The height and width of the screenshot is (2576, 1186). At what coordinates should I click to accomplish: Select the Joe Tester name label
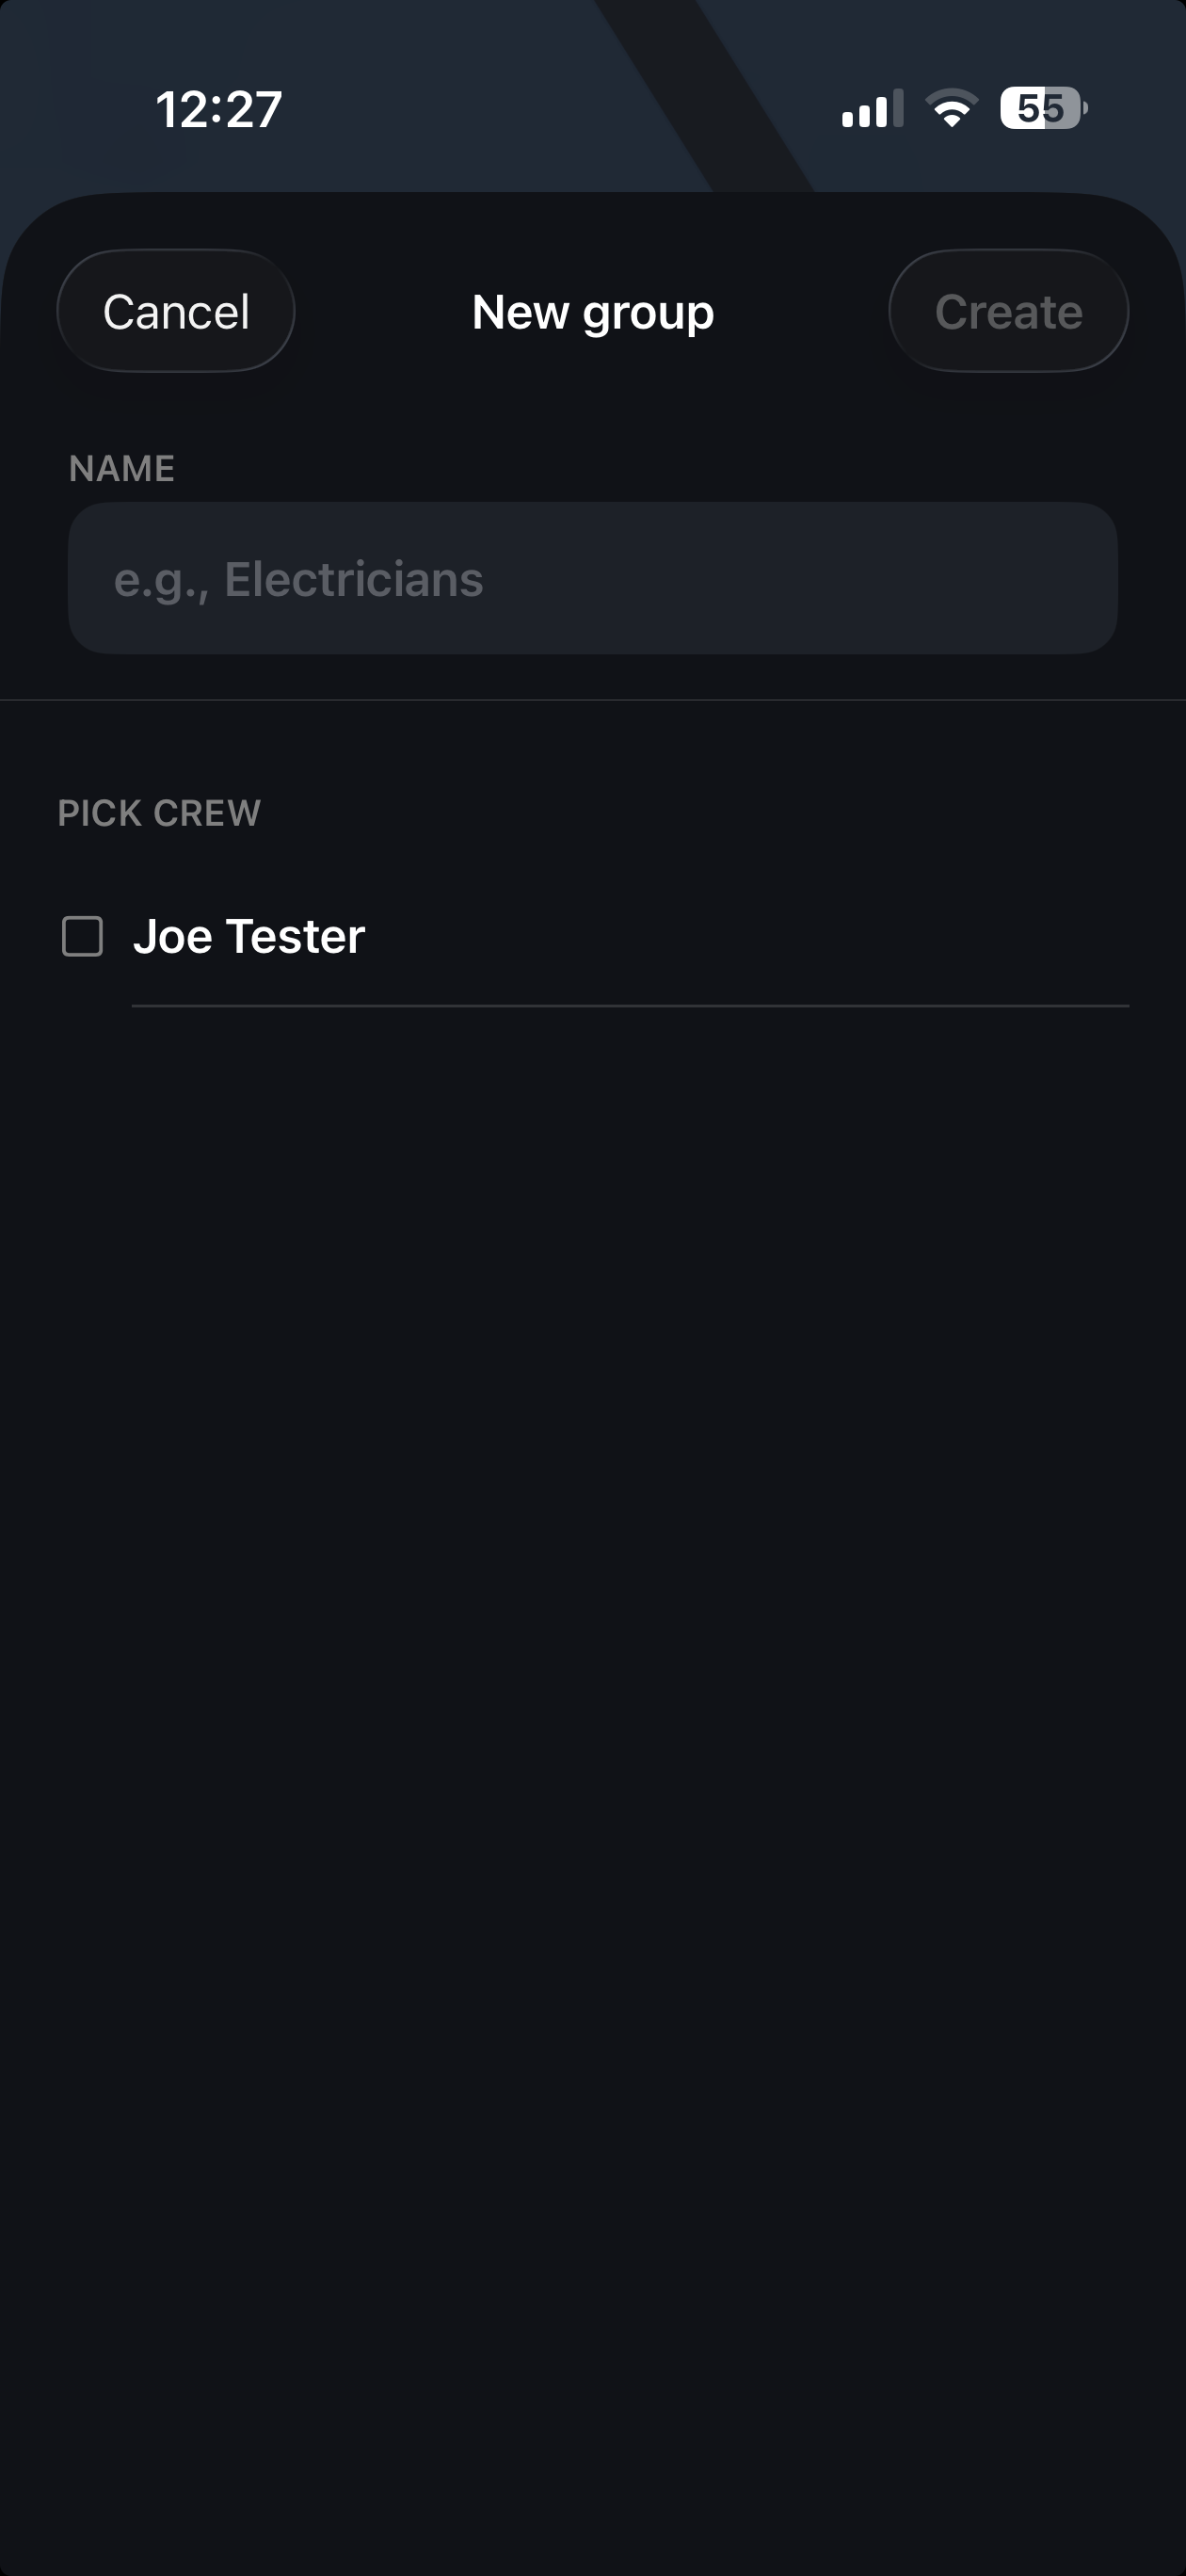tap(249, 937)
